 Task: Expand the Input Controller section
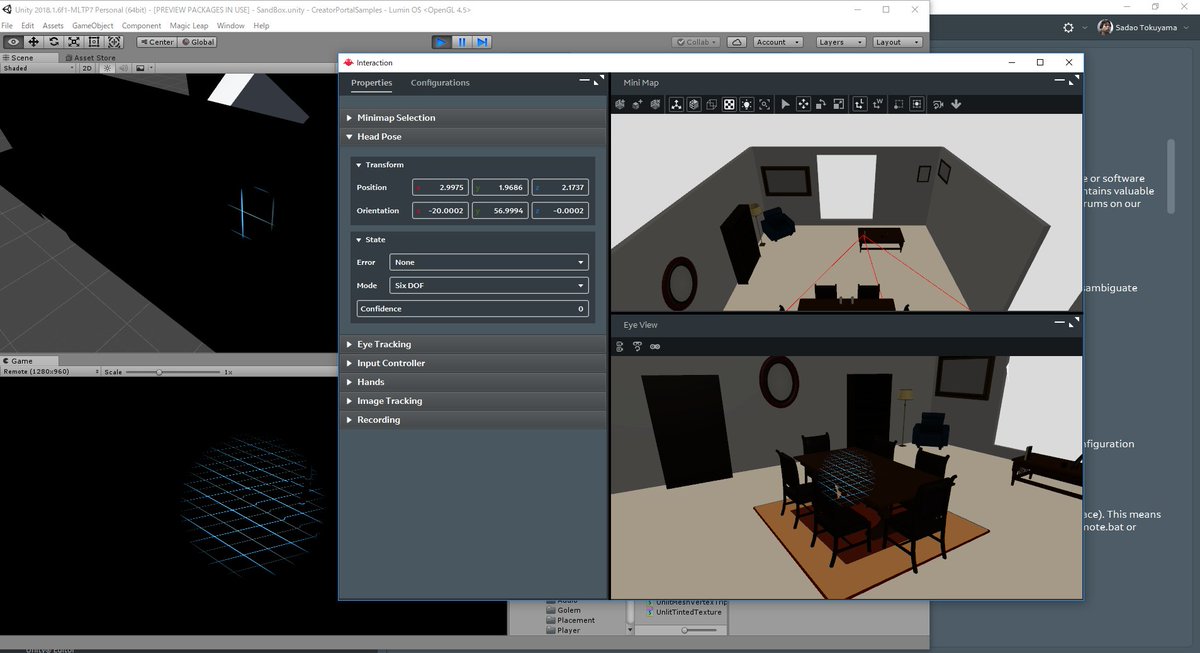pyautogui.click(x=472, y=364)
